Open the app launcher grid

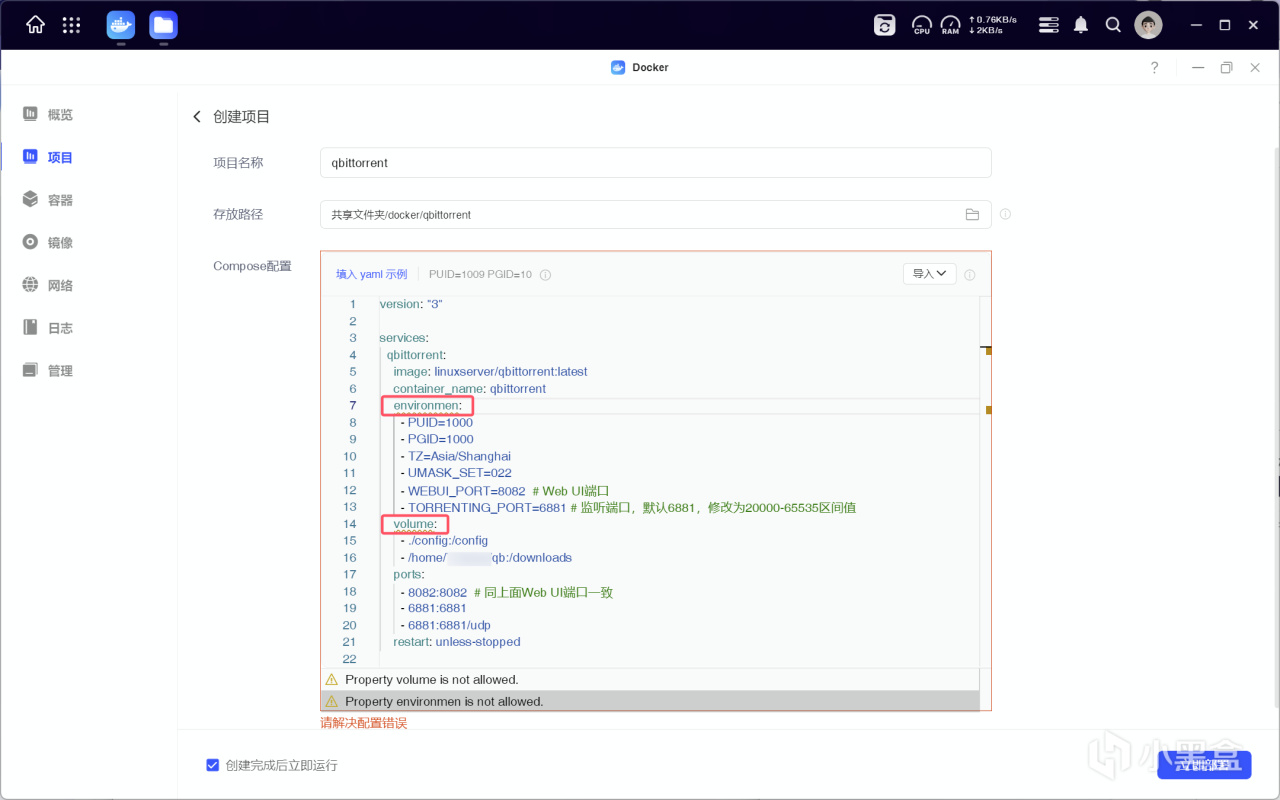71,25
